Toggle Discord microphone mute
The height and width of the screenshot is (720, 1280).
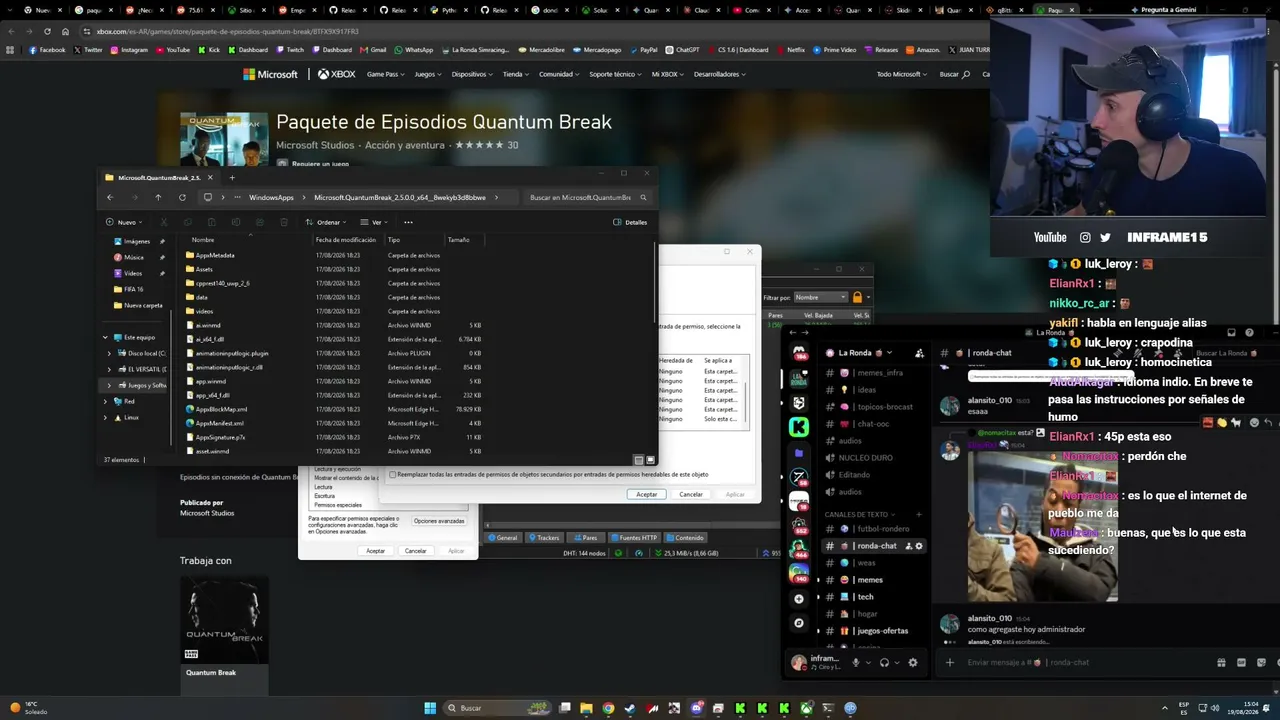855,662
